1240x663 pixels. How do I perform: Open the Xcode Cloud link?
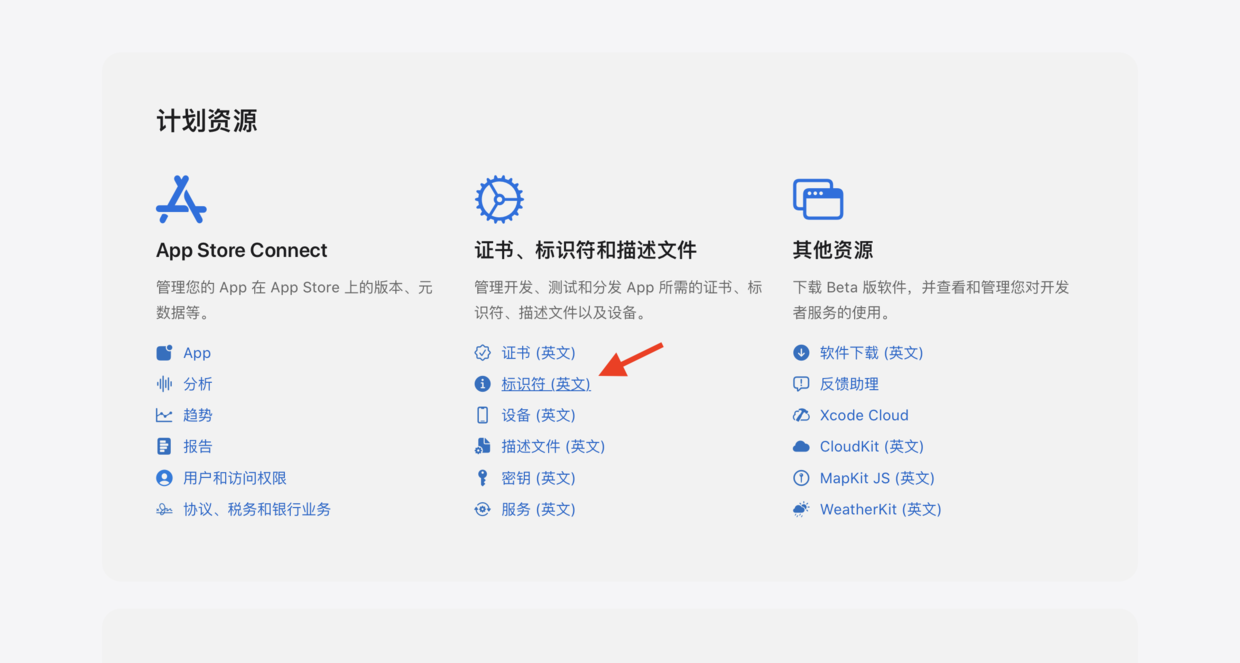(x=864, y=415)
